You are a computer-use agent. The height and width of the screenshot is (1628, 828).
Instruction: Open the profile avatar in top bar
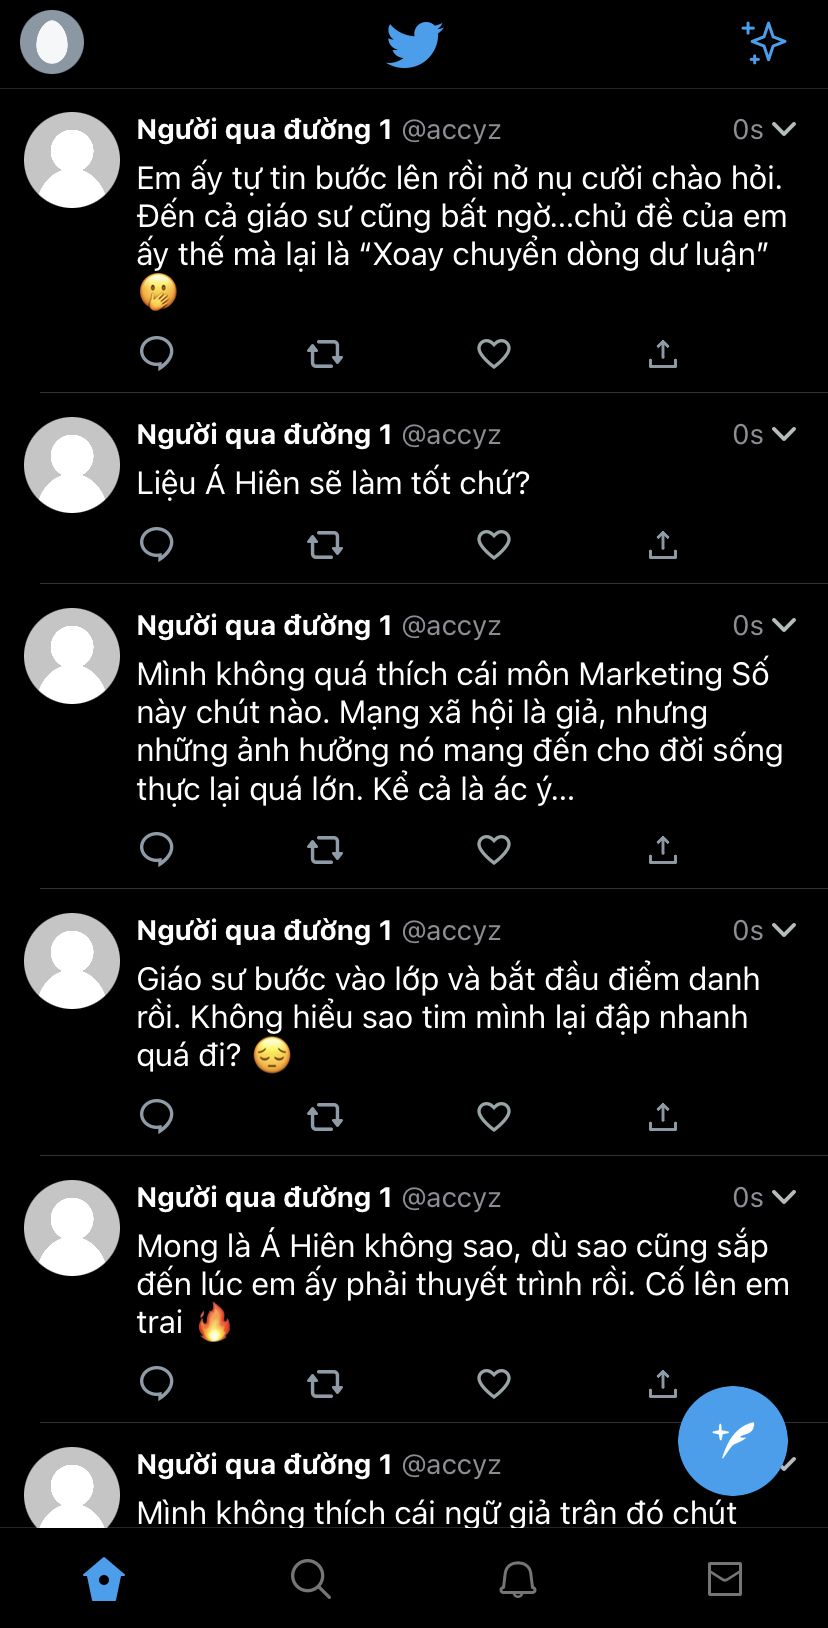(52, 42)
